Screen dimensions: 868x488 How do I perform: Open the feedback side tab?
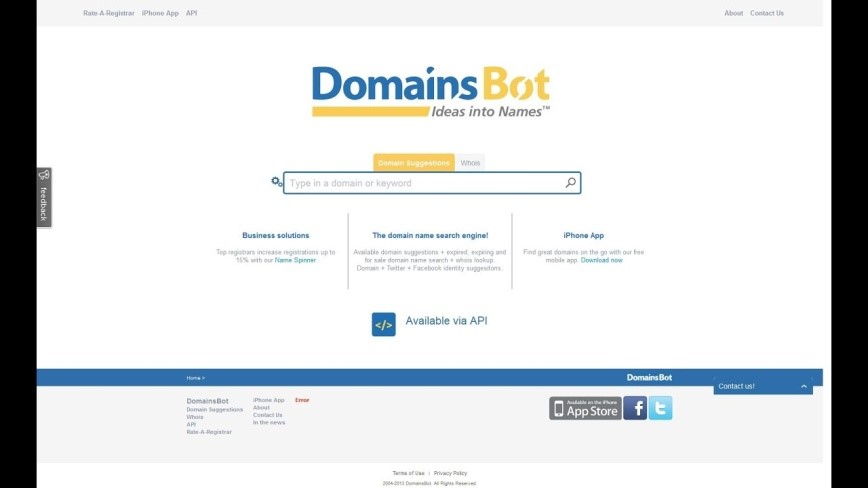pyautogui.click(x=44, y=198)
